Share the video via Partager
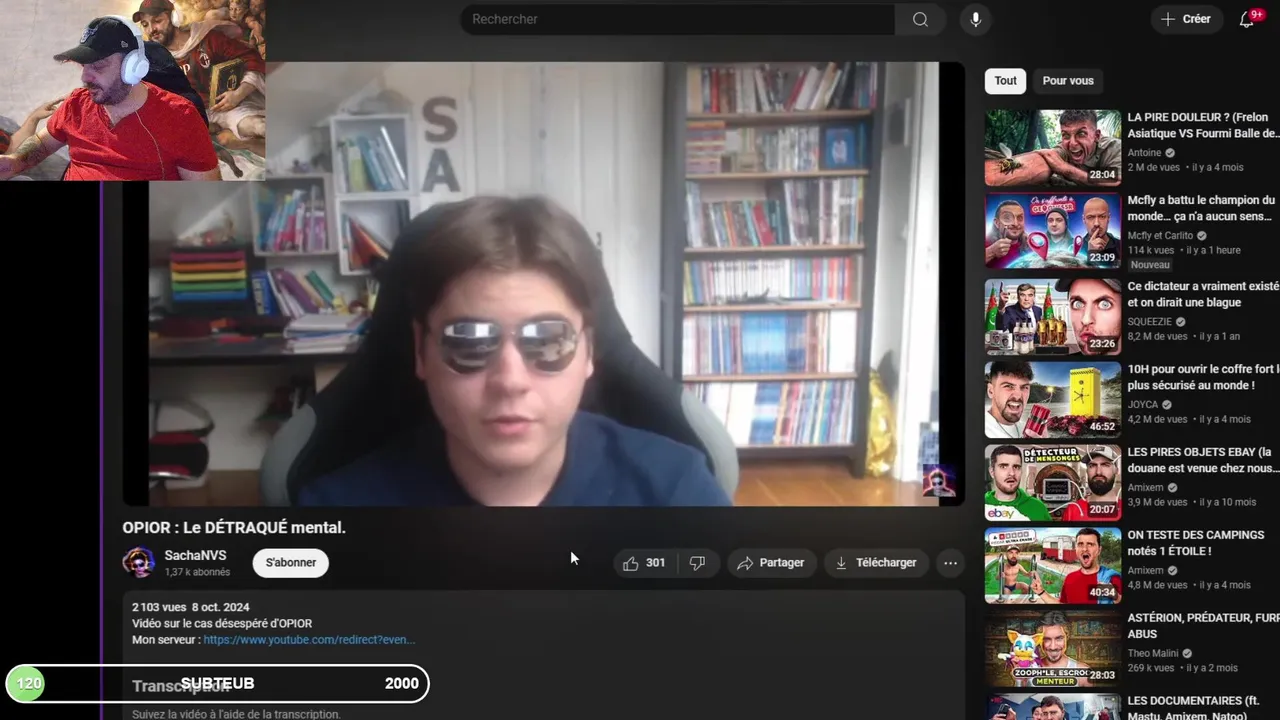The image size is (1280, 720). 770,563
